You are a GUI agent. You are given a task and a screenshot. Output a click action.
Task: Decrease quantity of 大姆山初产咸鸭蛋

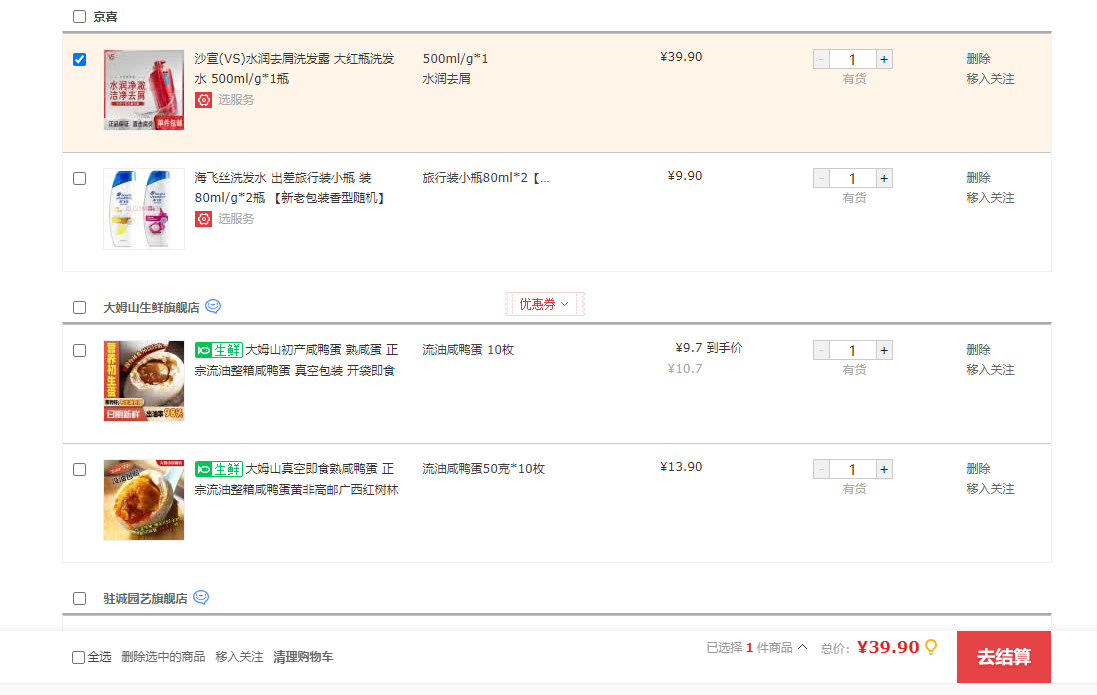(x=821, y=351)
